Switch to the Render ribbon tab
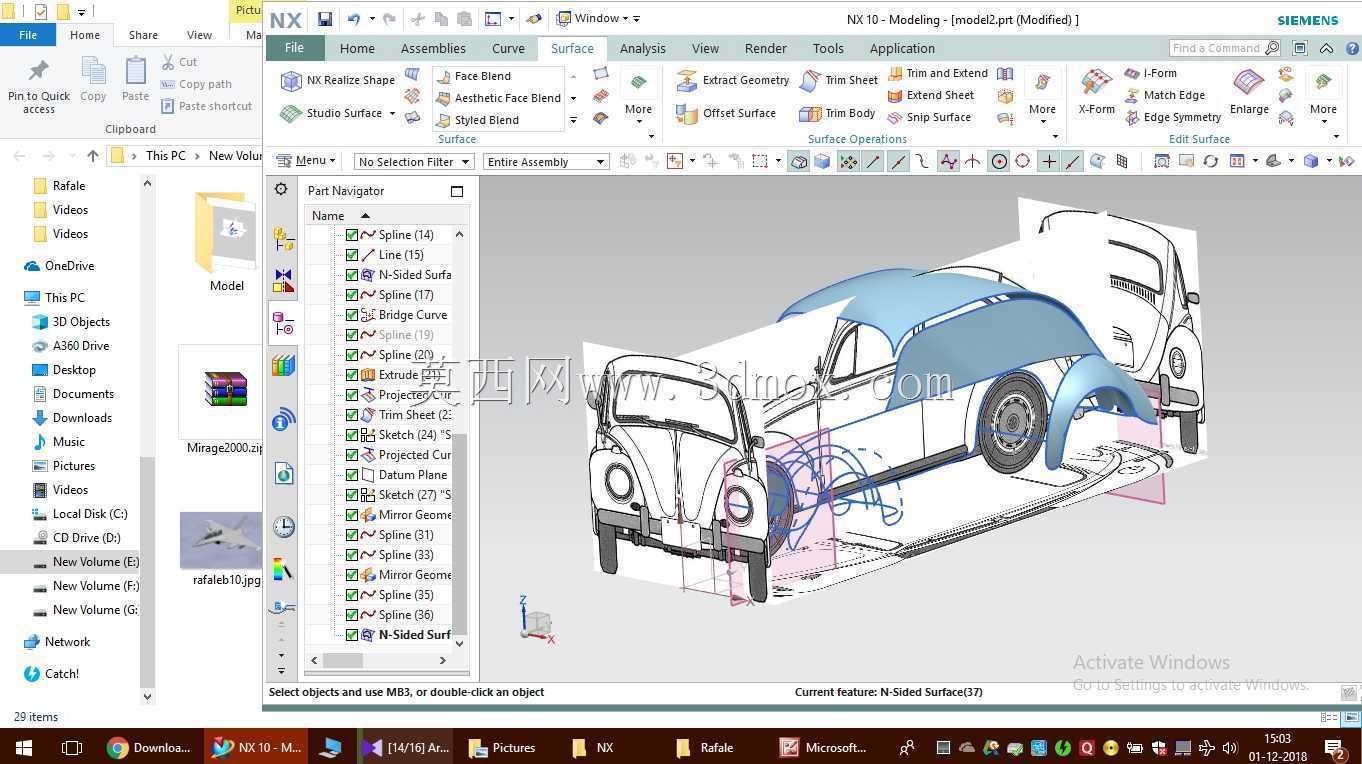1362x764 pixels. [x=765, y=48]
